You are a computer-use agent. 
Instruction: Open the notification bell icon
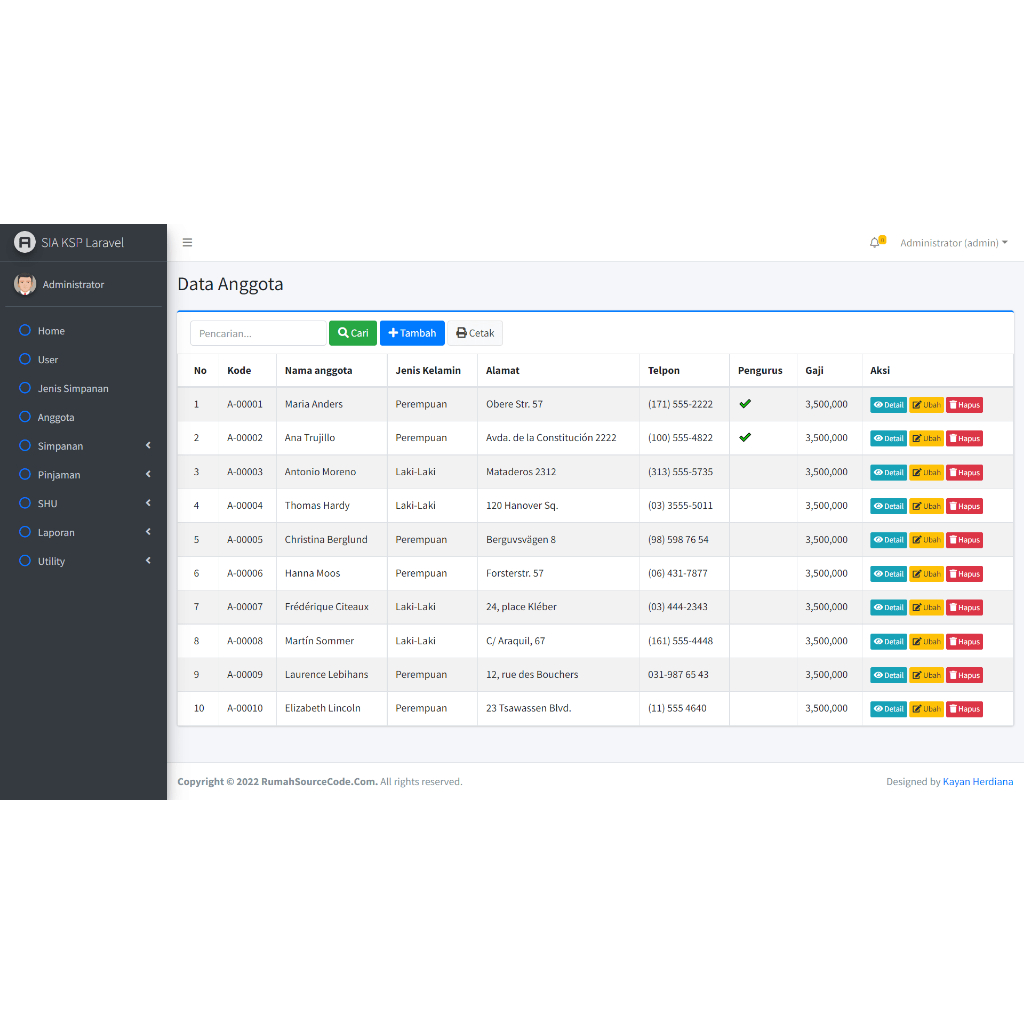pyautogui.click(x=875, y=242)
